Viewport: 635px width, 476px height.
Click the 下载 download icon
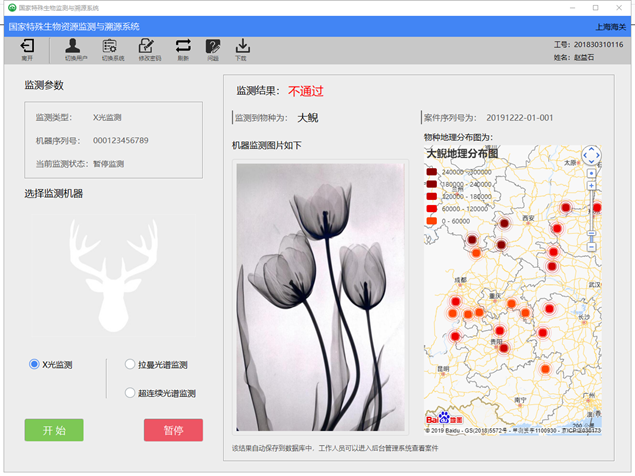click(x=242, y=48)
